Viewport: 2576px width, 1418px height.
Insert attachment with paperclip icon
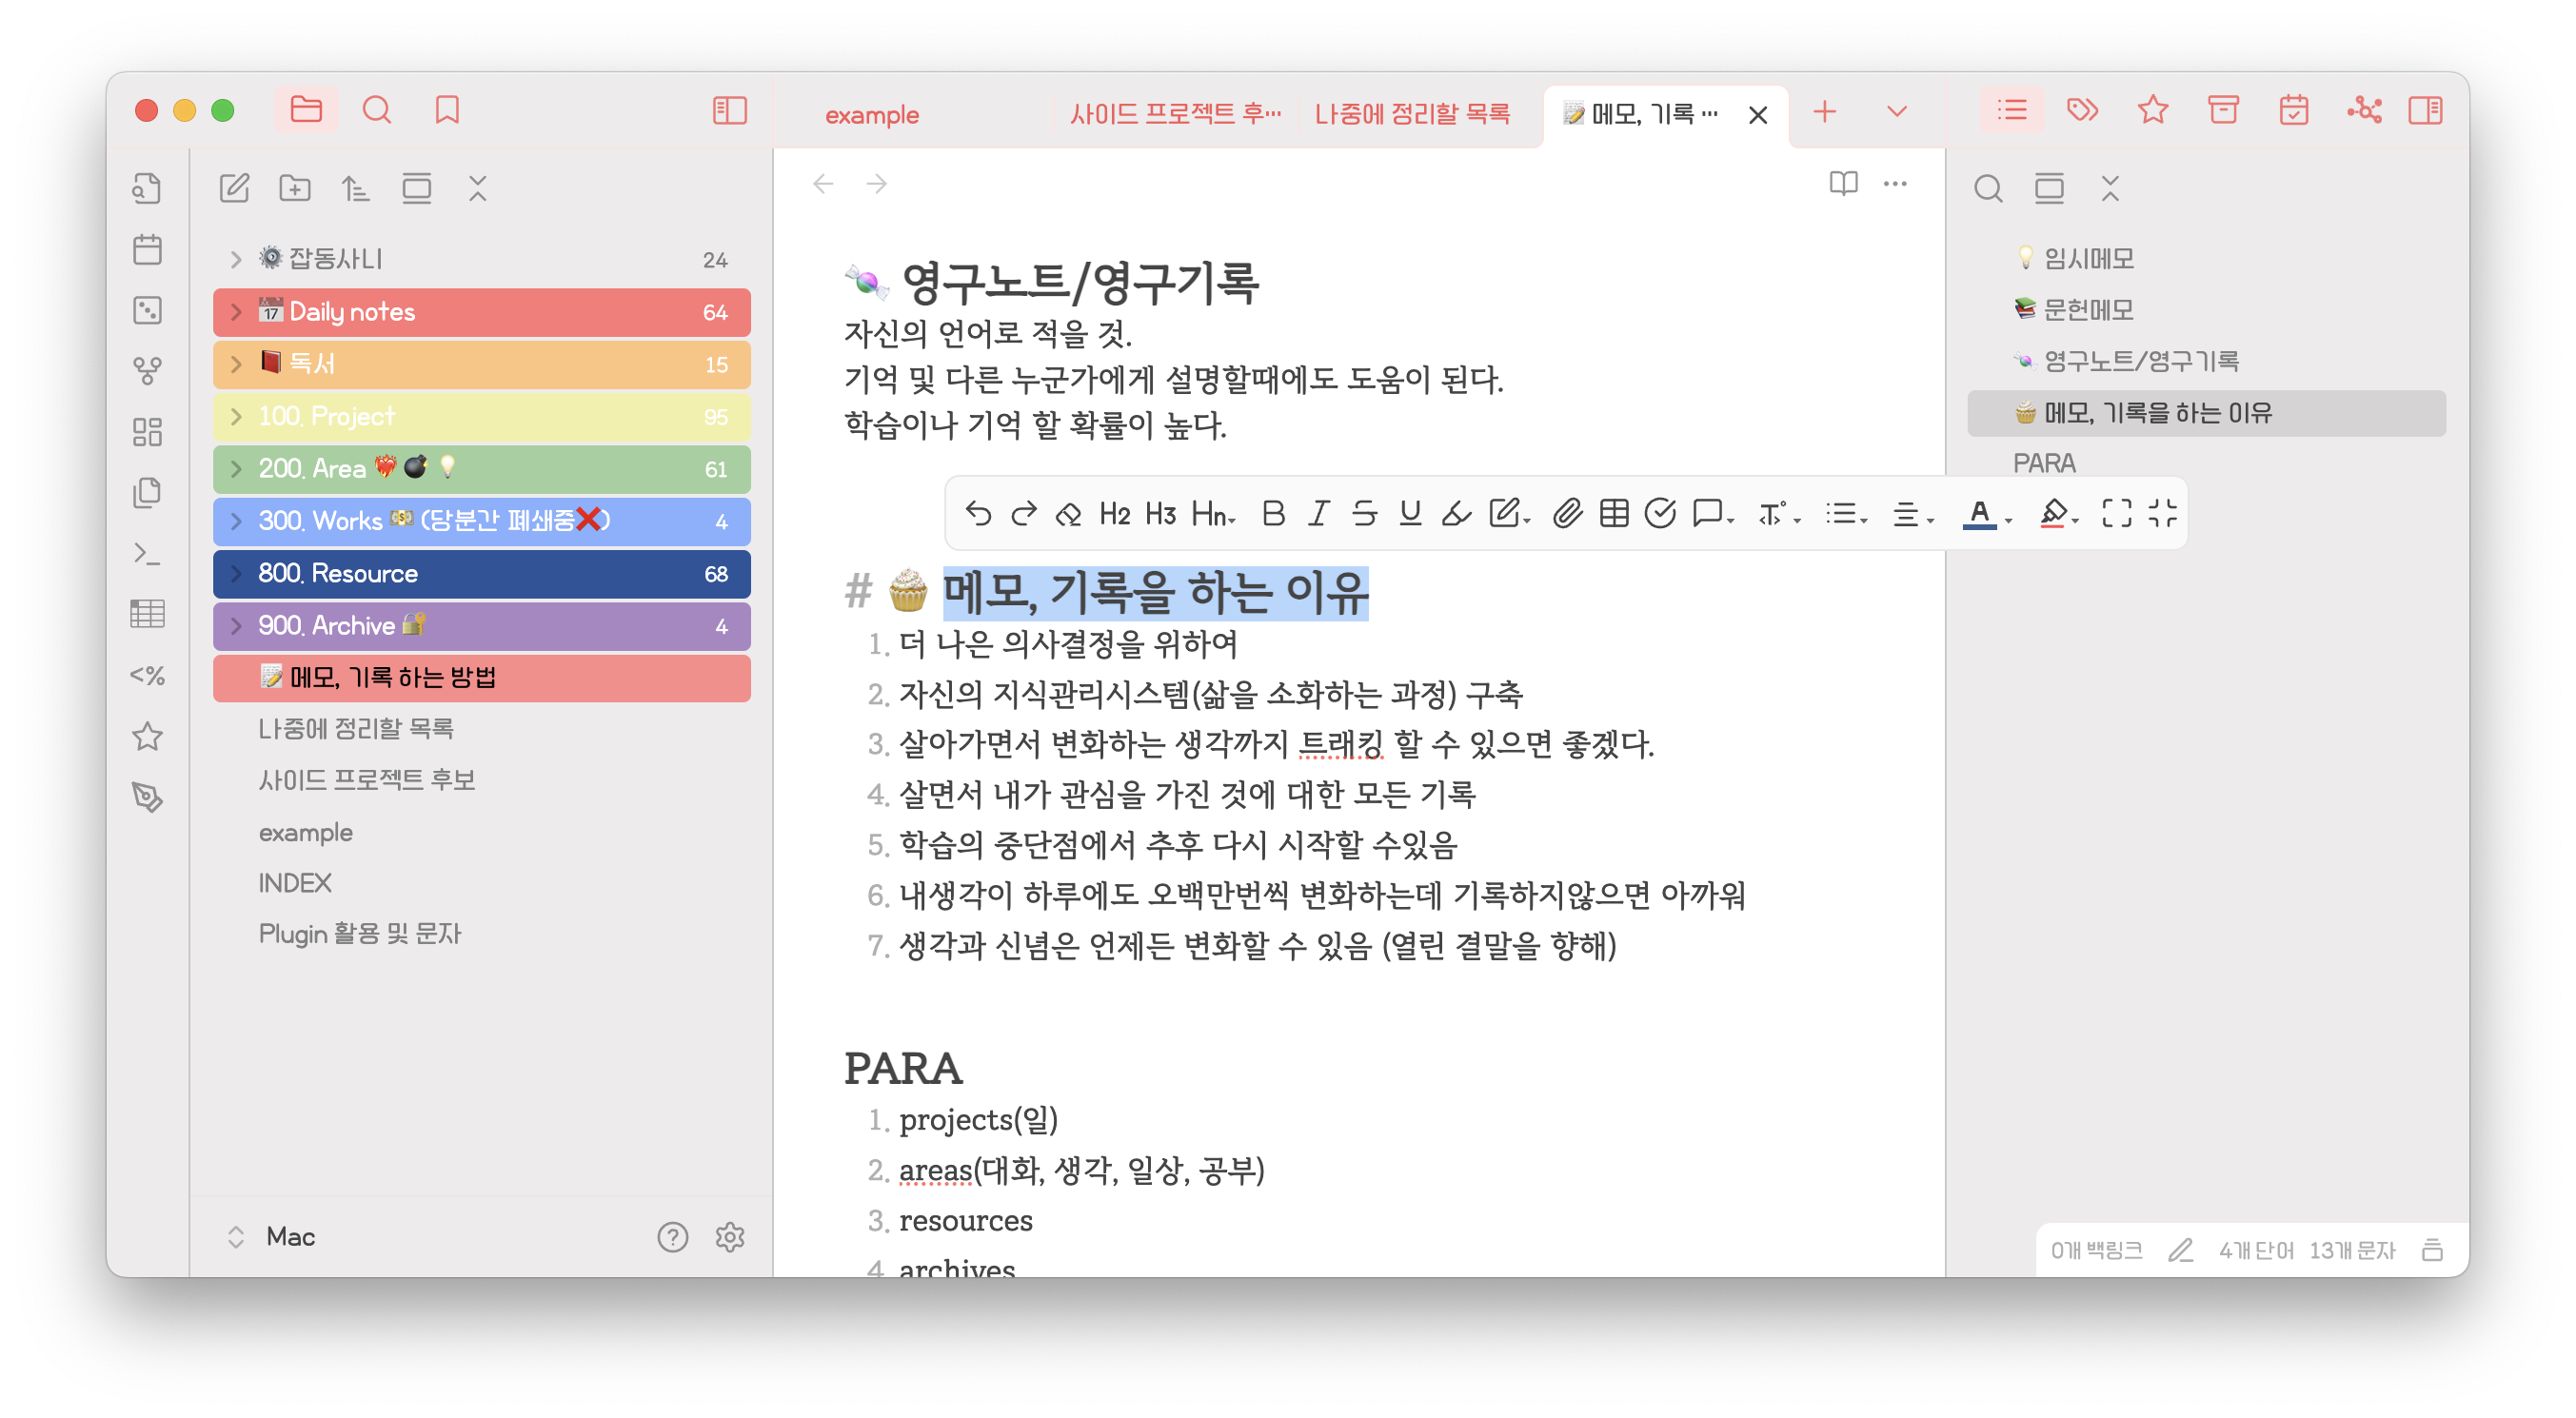point(1567,514)
